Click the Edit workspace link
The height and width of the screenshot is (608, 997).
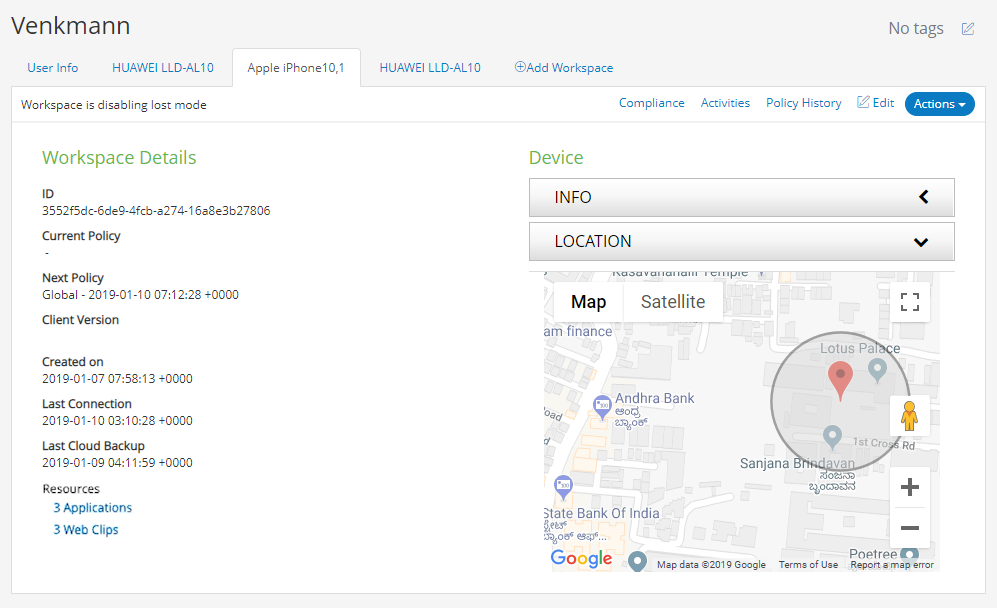pyautogui.click(x=876, y=103)
